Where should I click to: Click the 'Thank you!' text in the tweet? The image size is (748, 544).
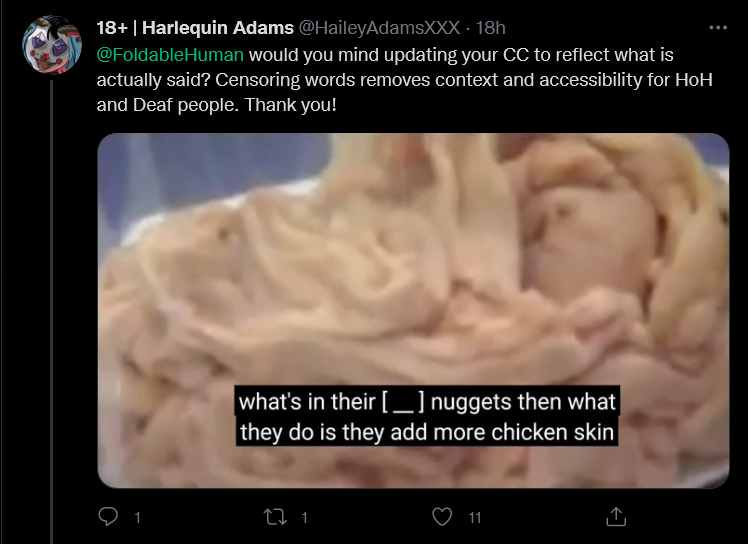(x=291, y=105)
